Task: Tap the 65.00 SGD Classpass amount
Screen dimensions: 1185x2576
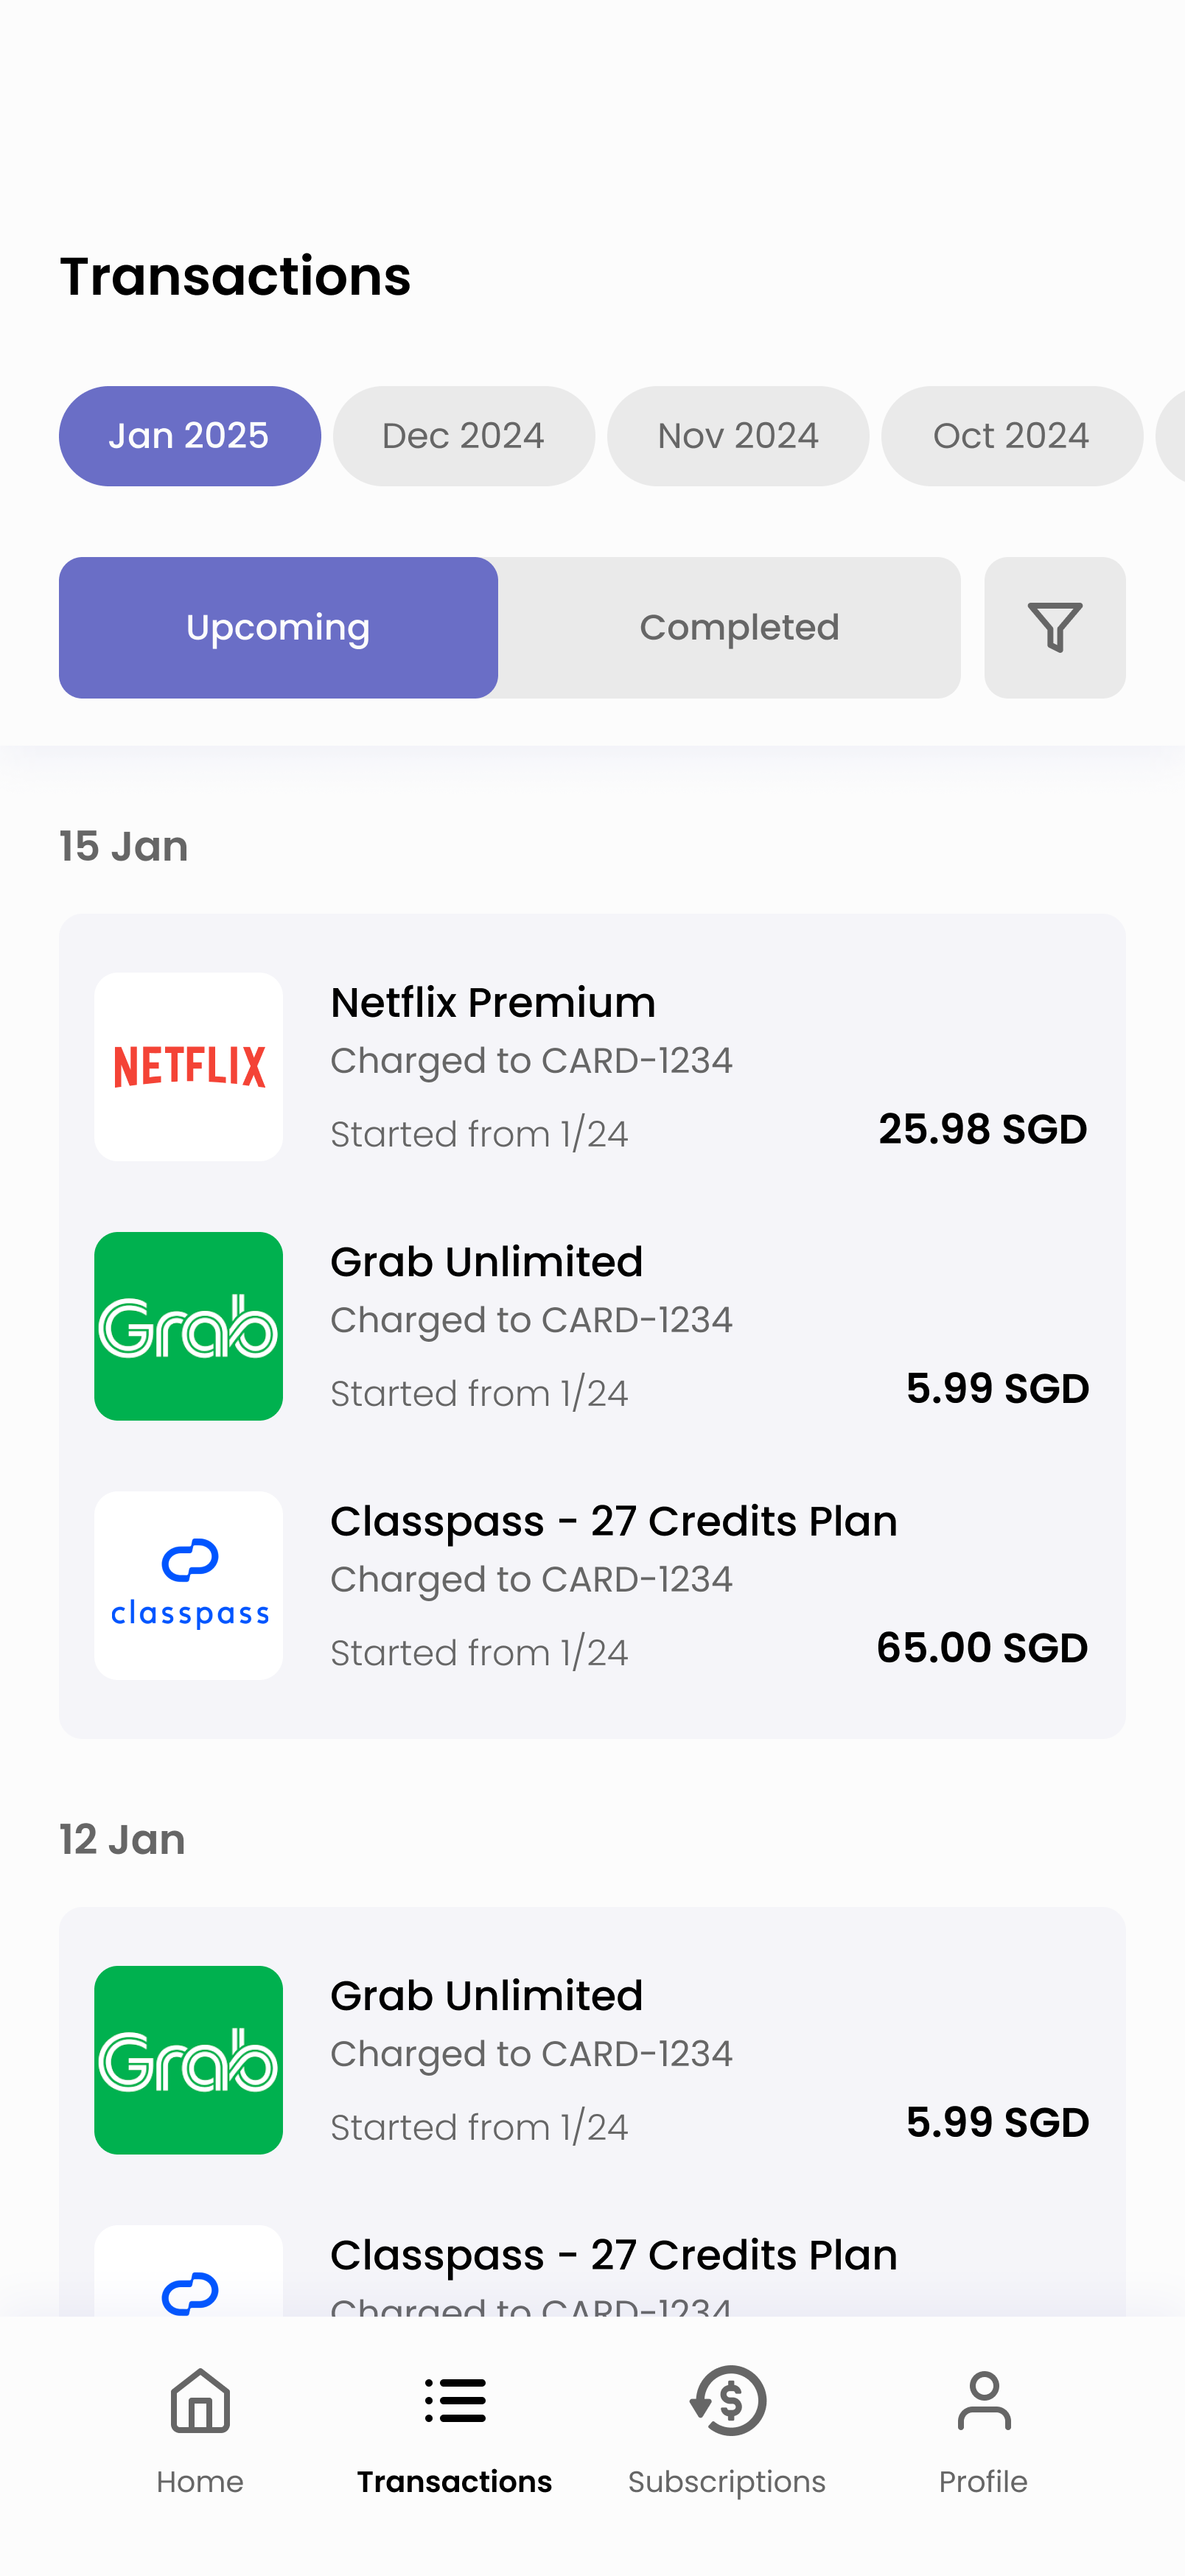Action: (x=981, y=1648)
